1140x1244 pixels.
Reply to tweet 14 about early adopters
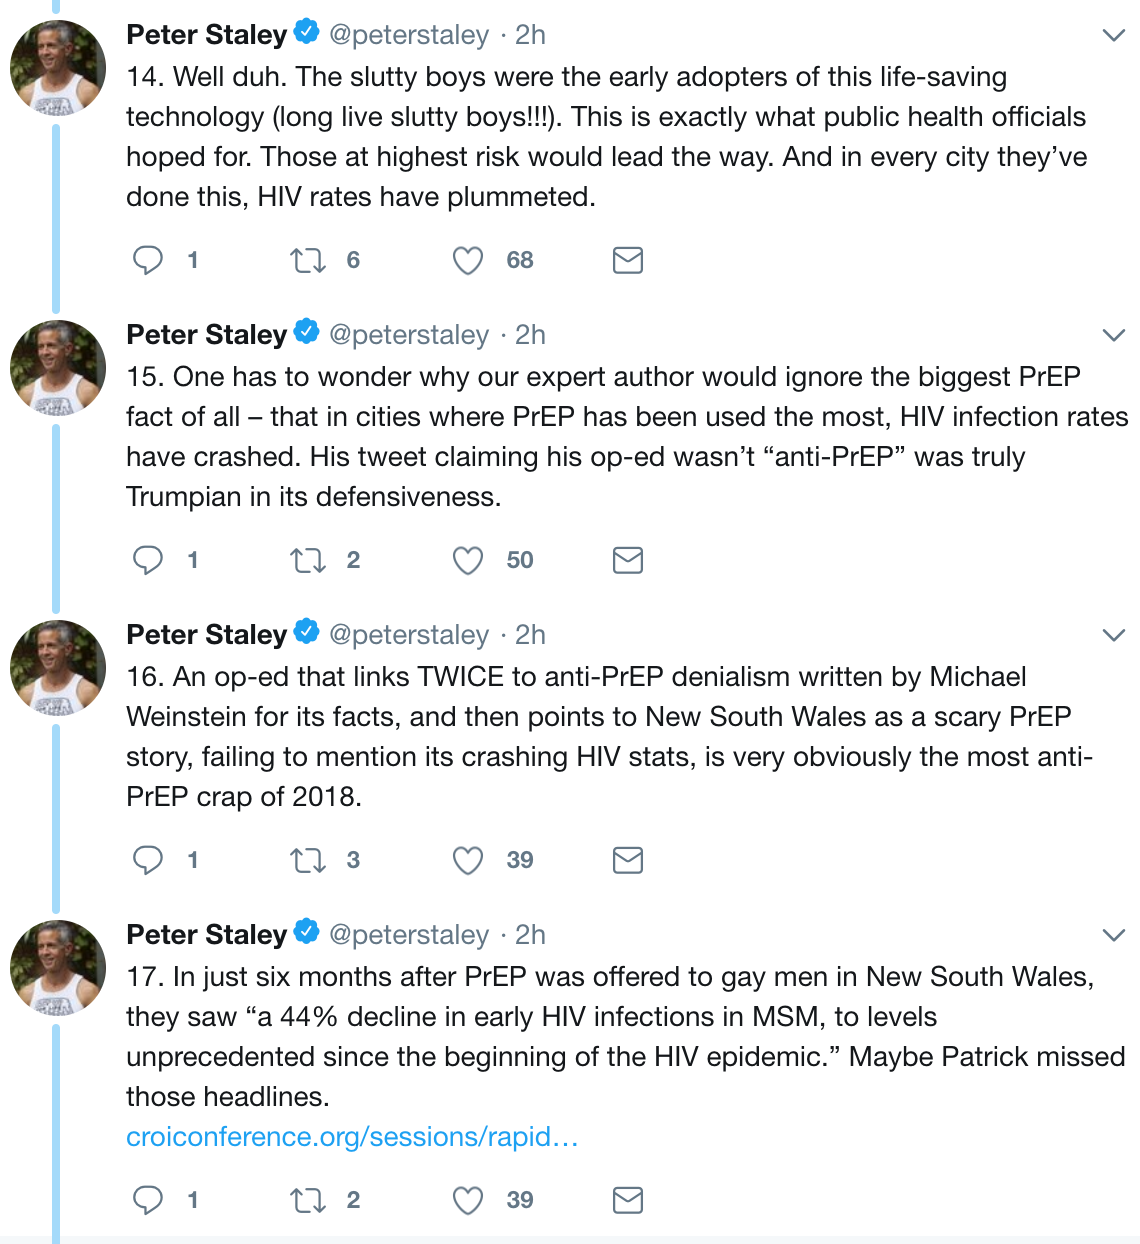(148, 260)
